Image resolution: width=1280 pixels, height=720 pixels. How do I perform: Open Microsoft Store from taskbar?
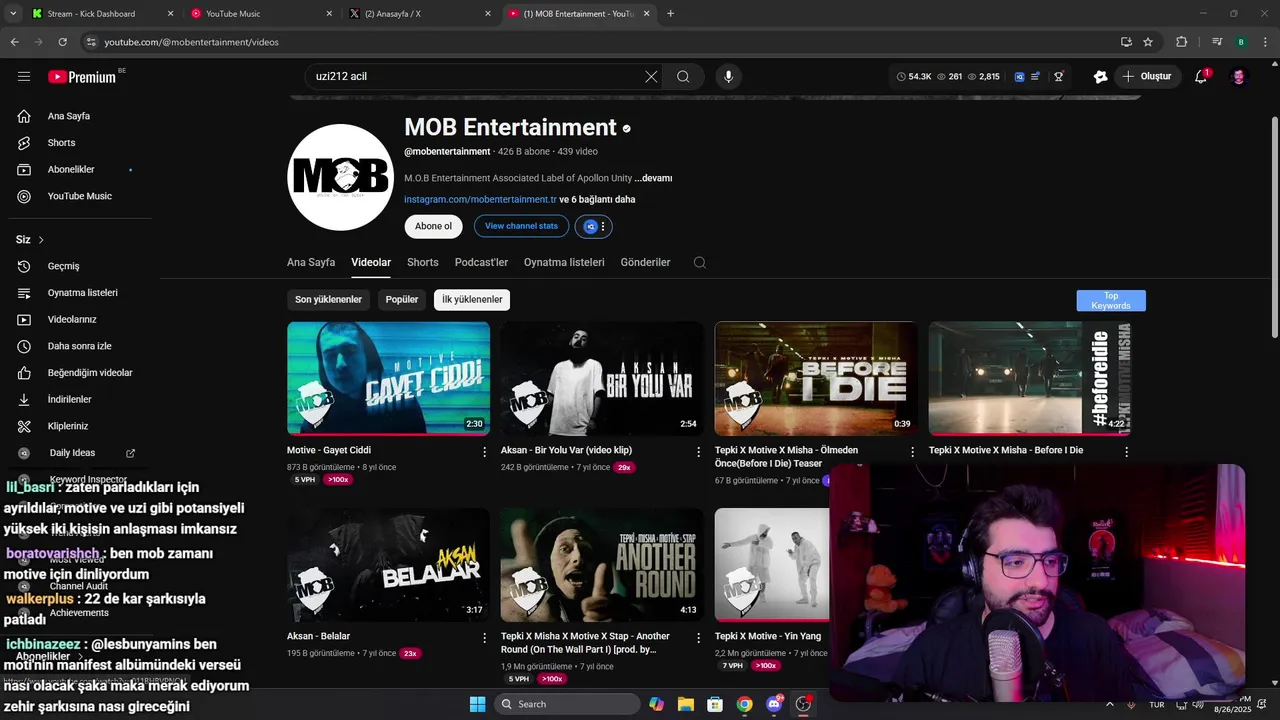715,704
